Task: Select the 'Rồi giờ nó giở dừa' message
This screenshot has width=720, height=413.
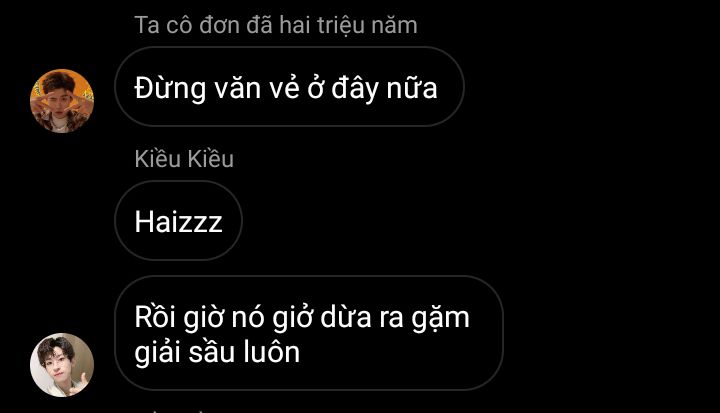Action: click(x=309, y=333)
